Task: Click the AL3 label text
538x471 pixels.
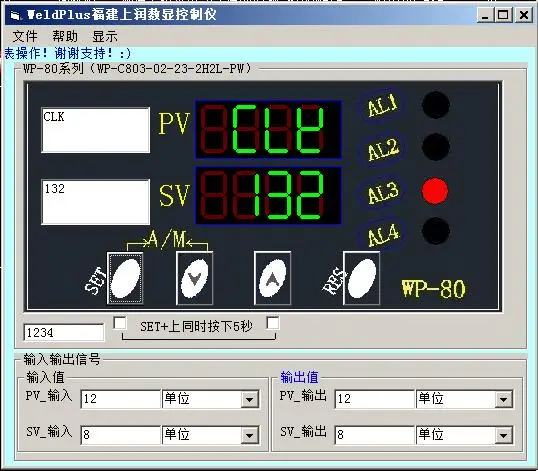Action: point(383,192)
